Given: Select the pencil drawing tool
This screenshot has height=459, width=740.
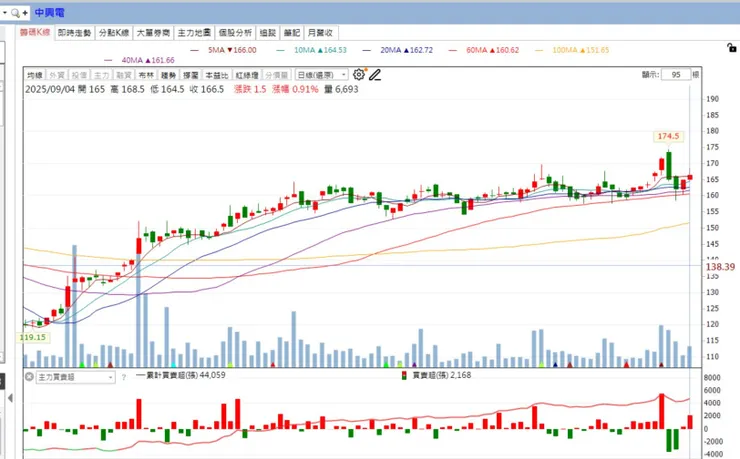Looking at the screenshot, I should [375, 75].
